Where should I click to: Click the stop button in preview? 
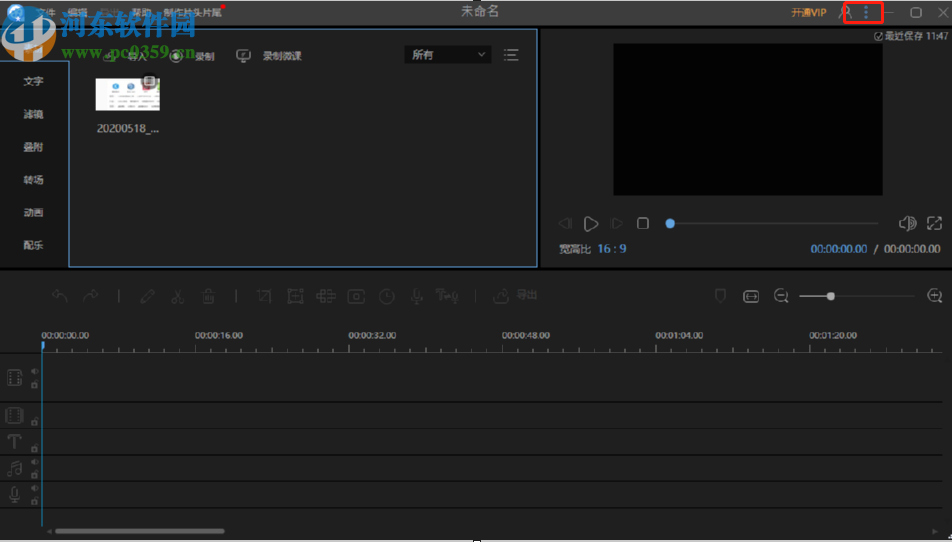click(643, 223)
